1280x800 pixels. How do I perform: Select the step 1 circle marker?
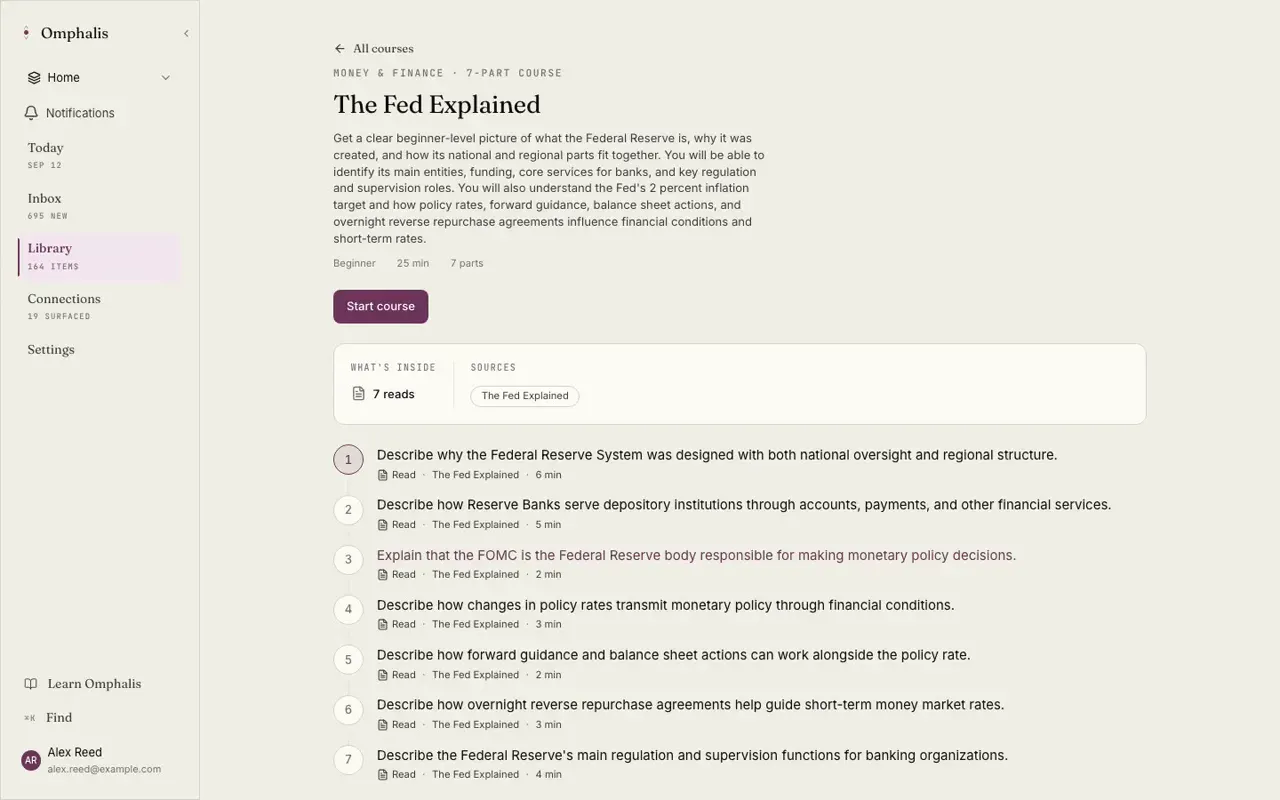348,460
